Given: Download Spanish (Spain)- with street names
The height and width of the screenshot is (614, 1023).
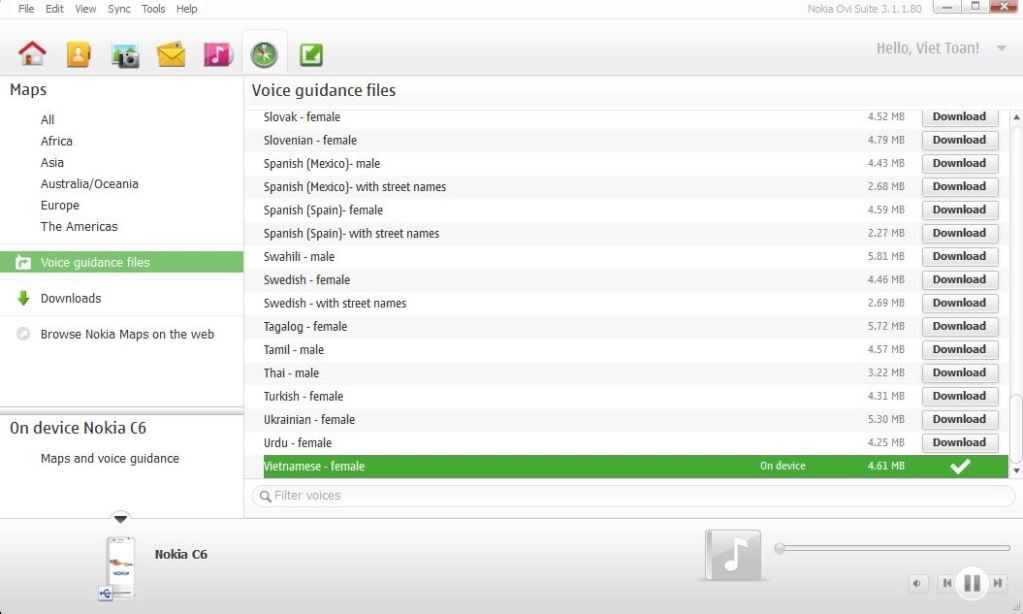Looking at the screenshot, I should pyautogui.click(x=960, y=233).
